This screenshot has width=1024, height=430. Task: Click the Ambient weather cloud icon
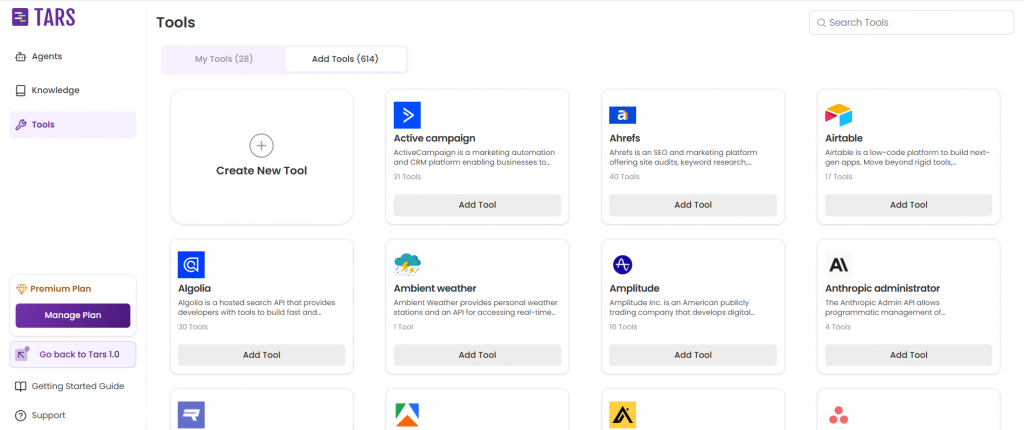(407, 265)
